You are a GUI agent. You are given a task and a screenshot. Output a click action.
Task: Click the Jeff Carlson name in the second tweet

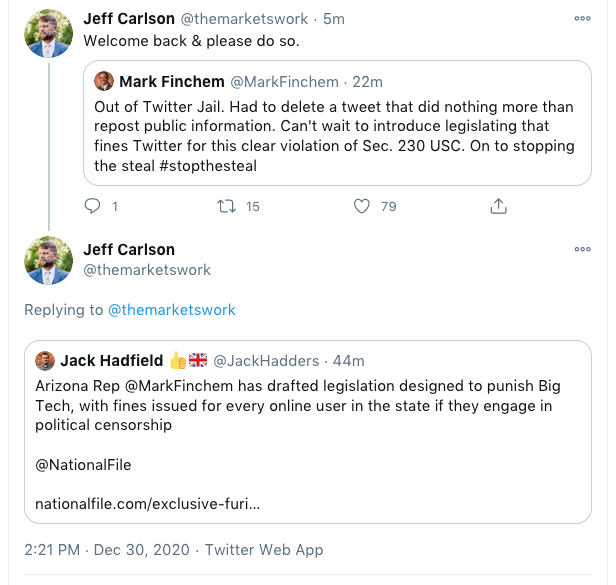128,250
